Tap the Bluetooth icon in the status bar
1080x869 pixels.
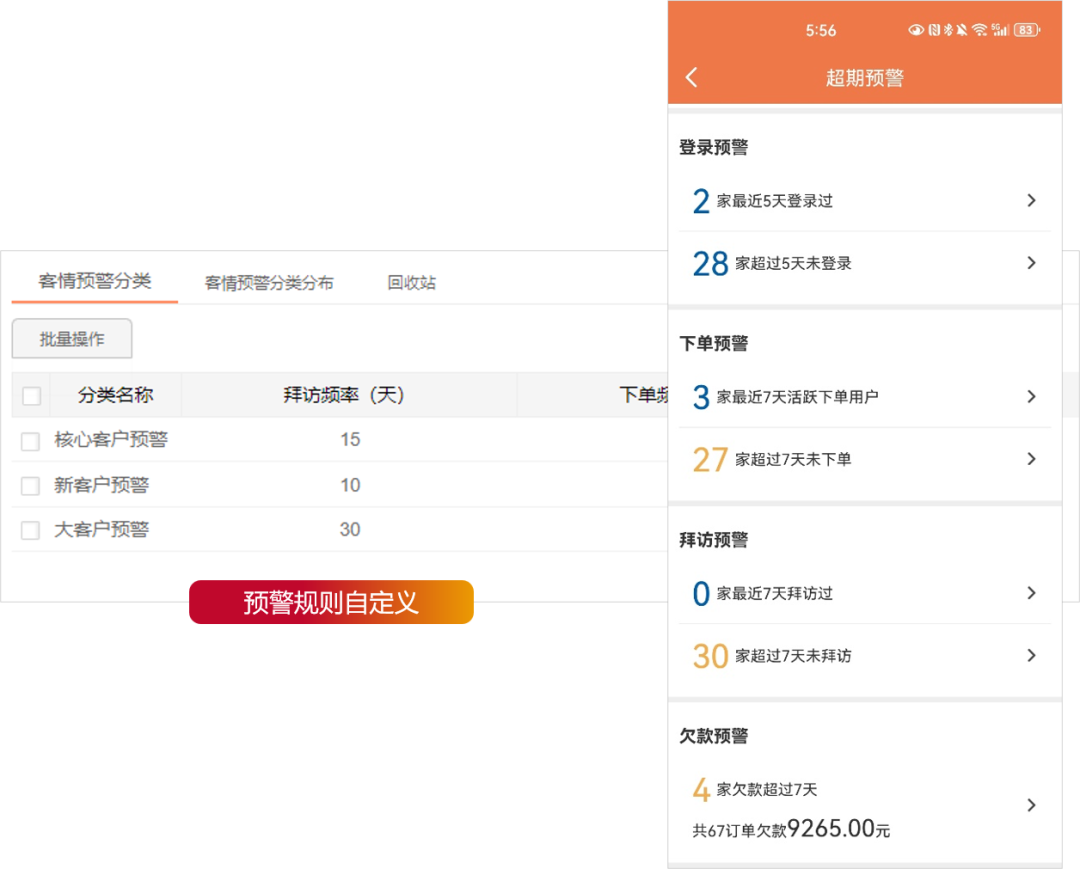point(947,30)
